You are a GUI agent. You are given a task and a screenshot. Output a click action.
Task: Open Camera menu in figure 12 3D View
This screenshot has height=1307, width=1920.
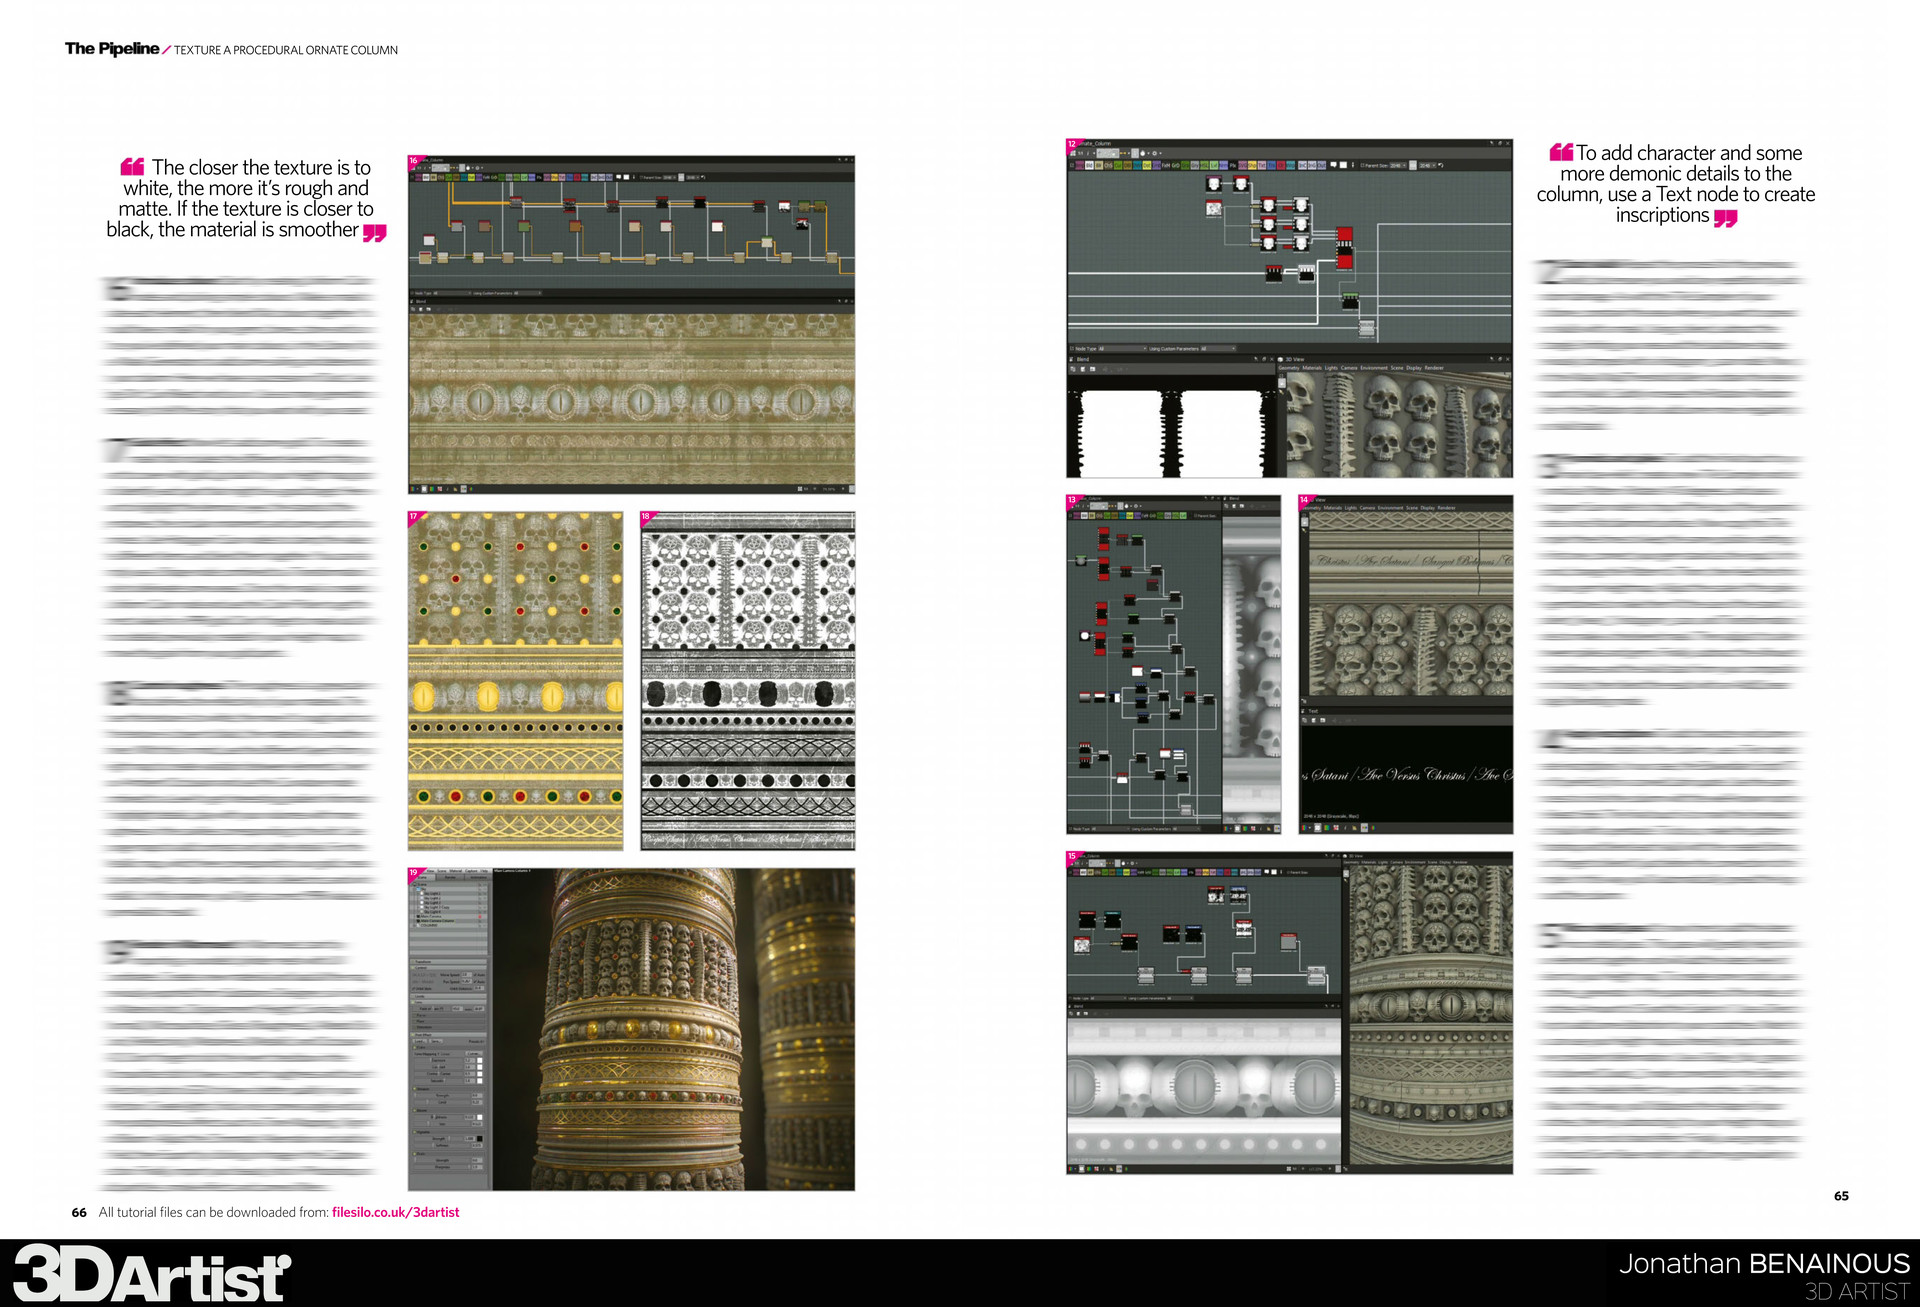(1349, 368)
